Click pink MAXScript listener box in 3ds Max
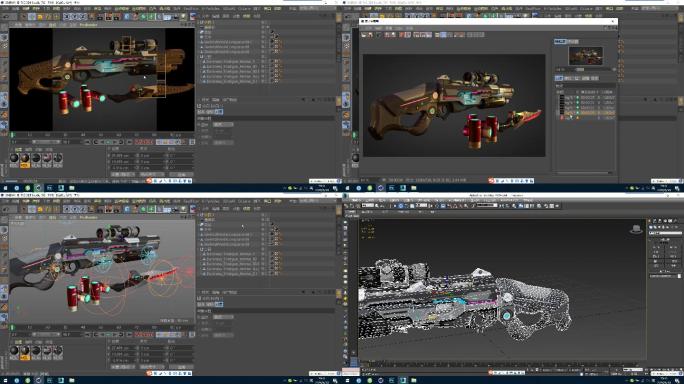This screenshot has height=384, width=684. click(x=350, y=371)
